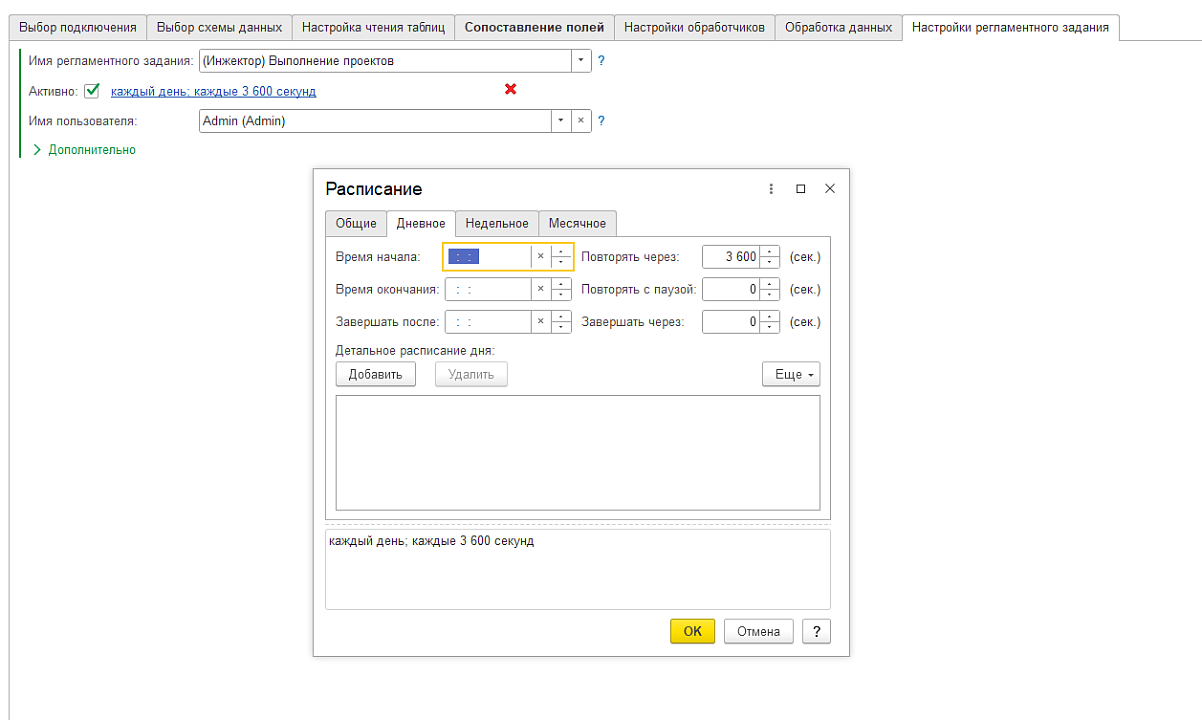The image size is (1202, 720).
Task: Open the Сопоставление полей tab
Action: [534, 27]
